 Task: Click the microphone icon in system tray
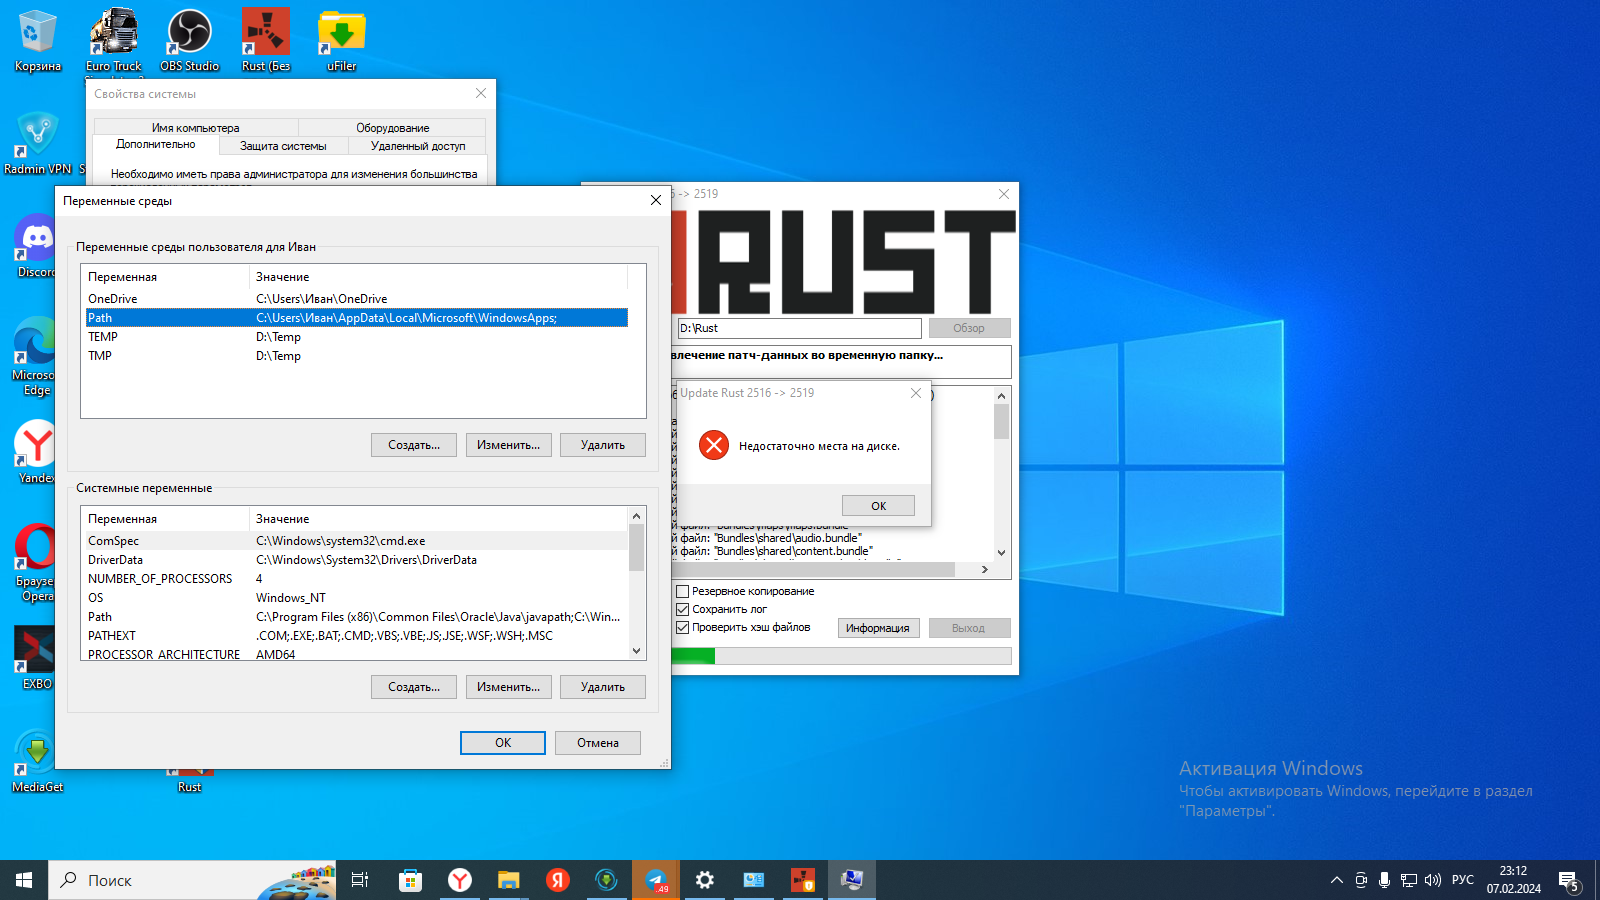pos(1385,880)
